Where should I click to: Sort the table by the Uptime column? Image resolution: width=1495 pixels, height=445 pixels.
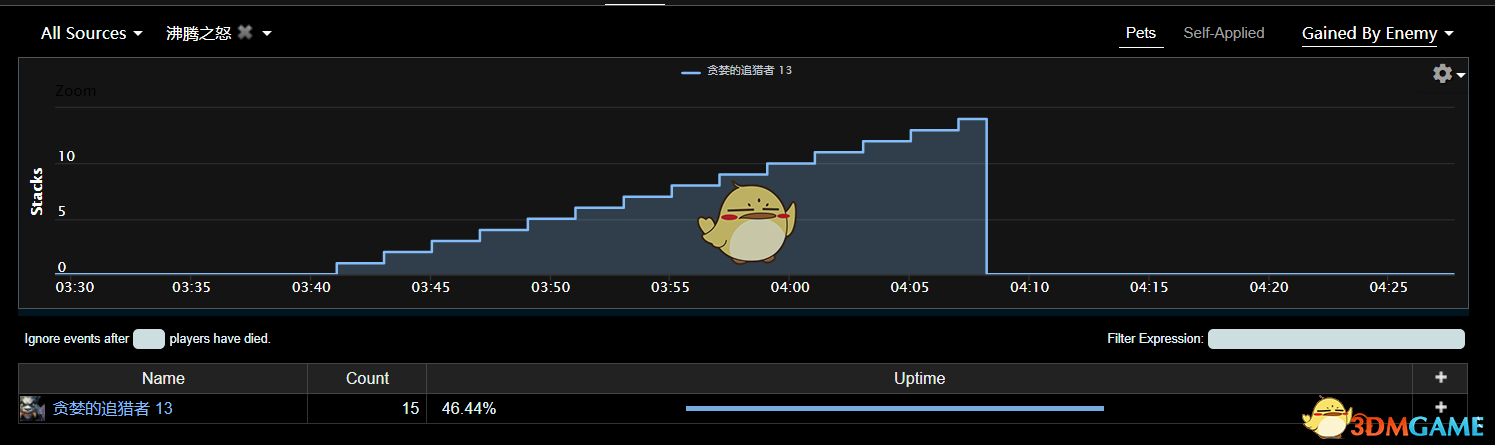pos(919,378)
